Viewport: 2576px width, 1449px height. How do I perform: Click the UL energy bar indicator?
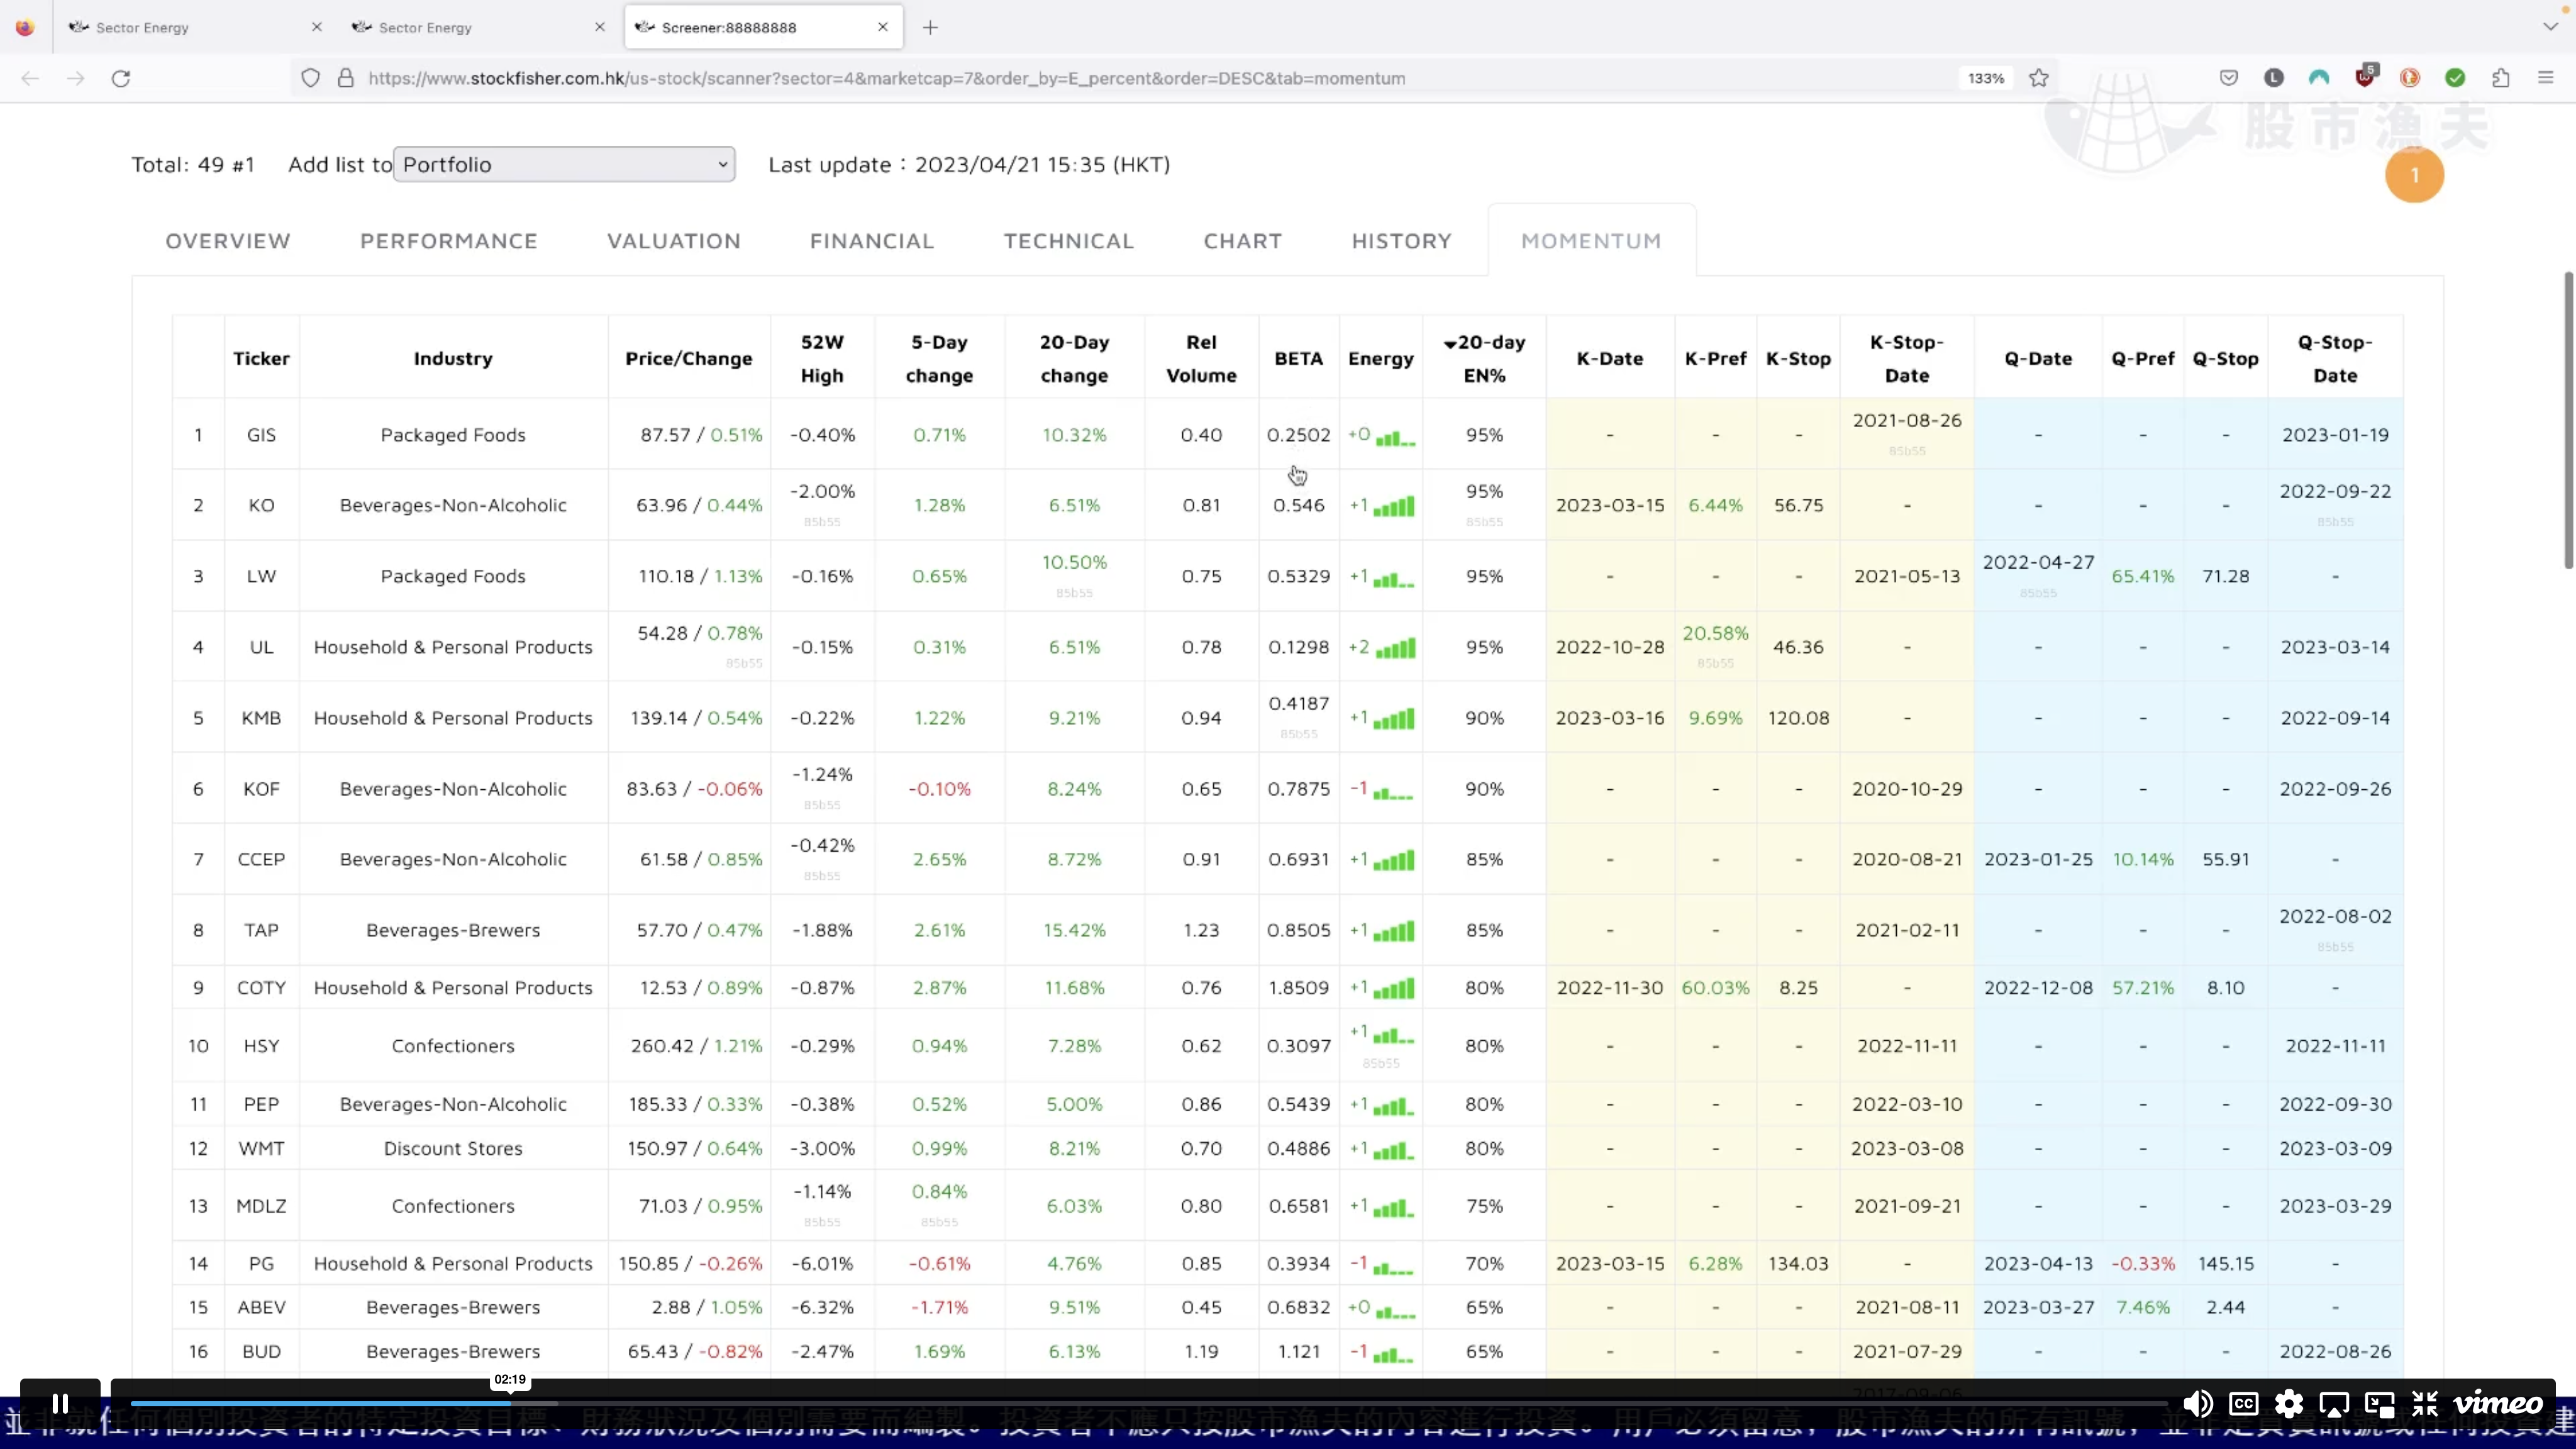(1395, 649)
